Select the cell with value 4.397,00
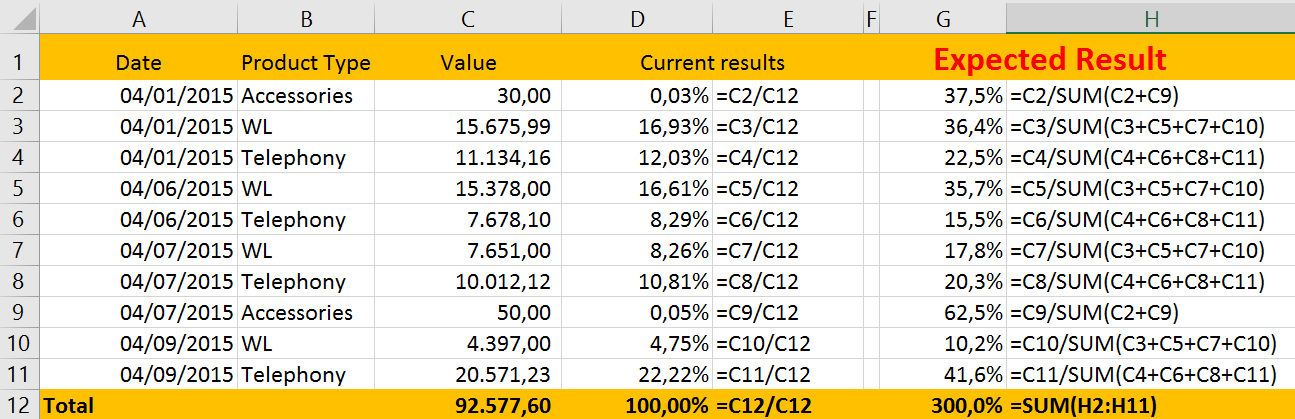Image resolution: width=1295 pixels, height=419 pixels. [468, 343]
